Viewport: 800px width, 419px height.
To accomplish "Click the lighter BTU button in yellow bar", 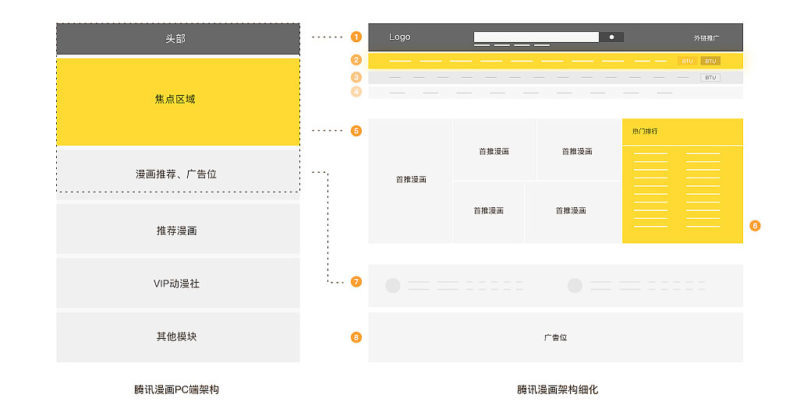I will [x=687, y=61].
